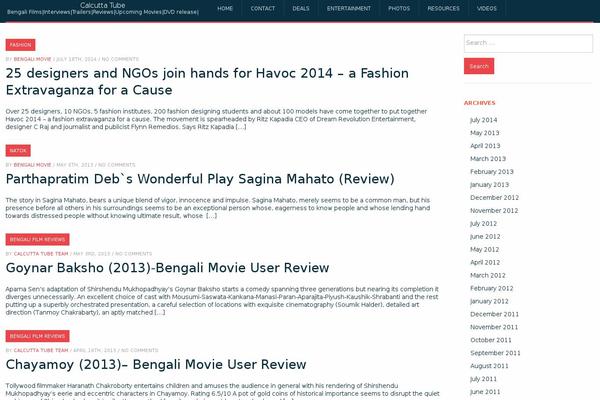Open Bengali Movie author link on Sagina post
This screenshot has width=600, height=400.
[32, 165]
